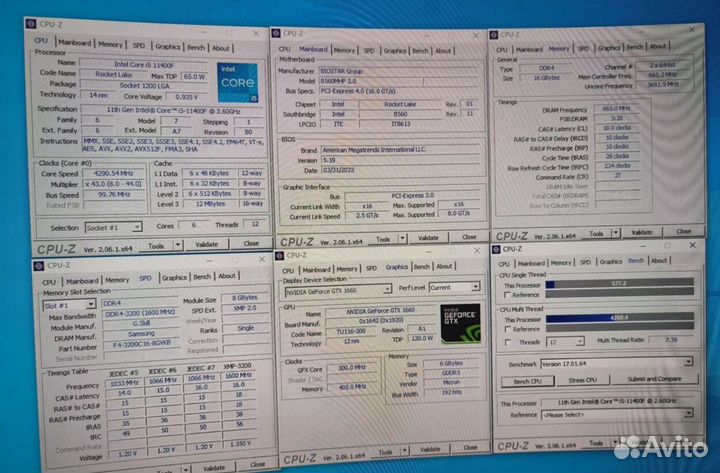Image resolution: width=720 pixels, height=473 pixels.
Task: Open the Perf Level Current dropdown
Action: (455, 287)
